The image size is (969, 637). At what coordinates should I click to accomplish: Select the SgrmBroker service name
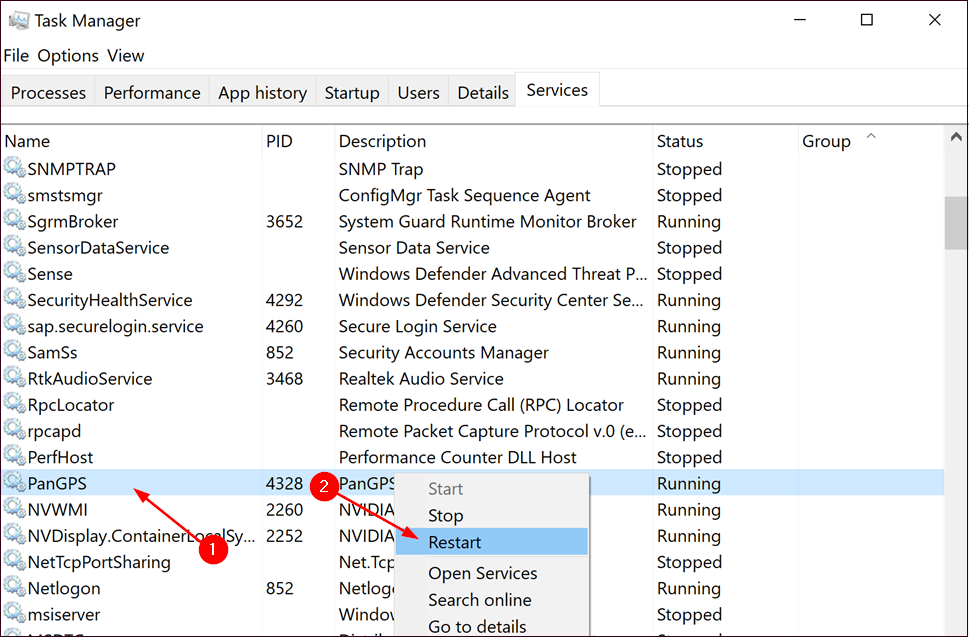click(x=72, y=221)
